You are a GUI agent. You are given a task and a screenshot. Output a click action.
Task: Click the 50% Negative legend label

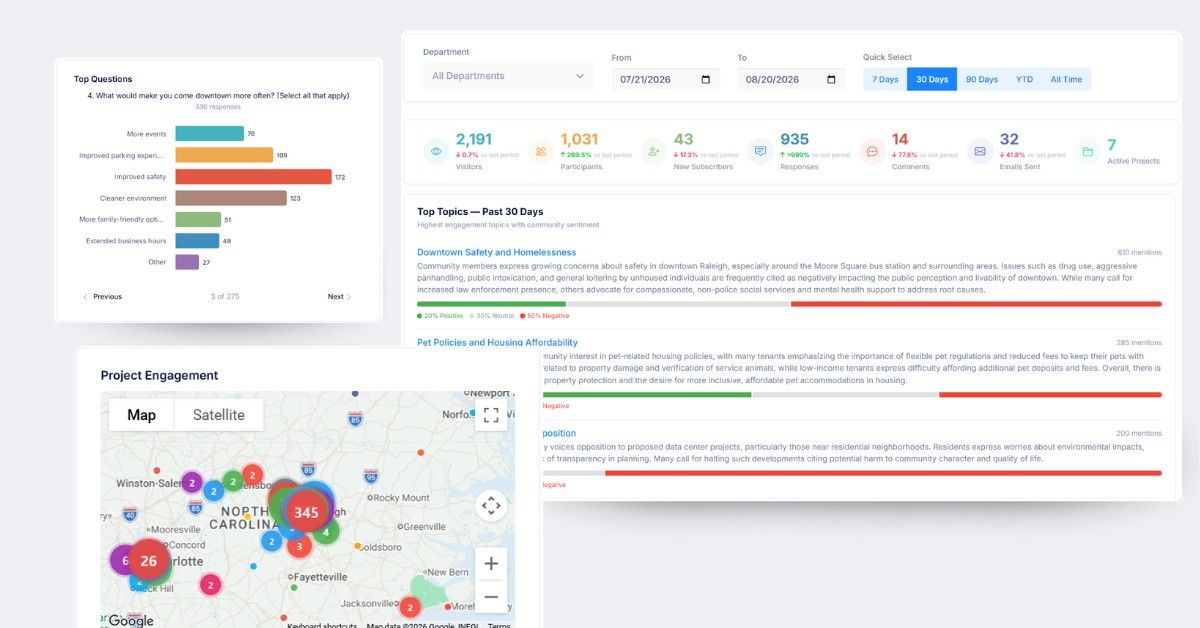point(544,316)
